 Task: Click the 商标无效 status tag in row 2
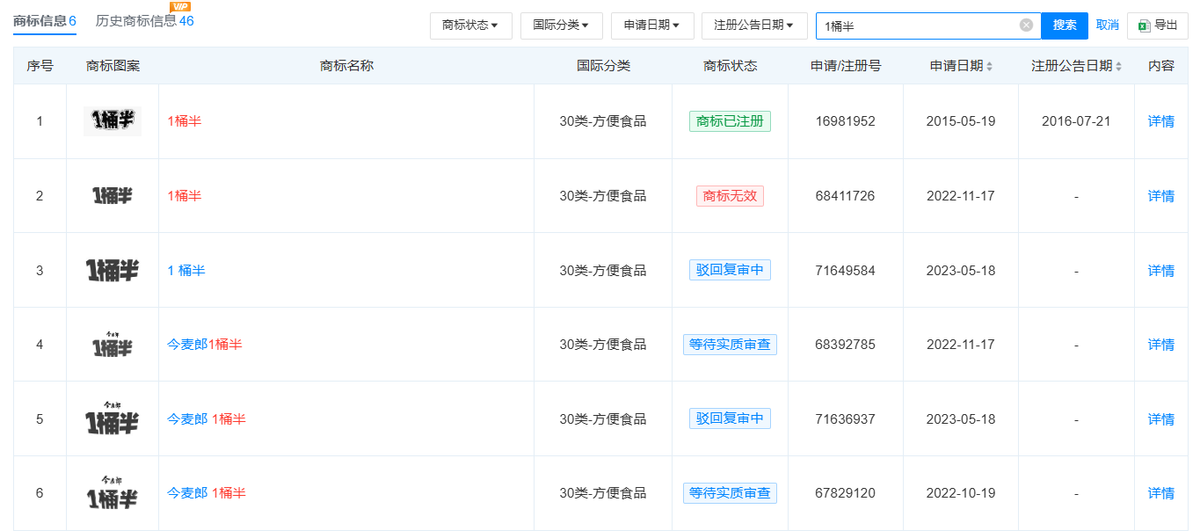730,196
